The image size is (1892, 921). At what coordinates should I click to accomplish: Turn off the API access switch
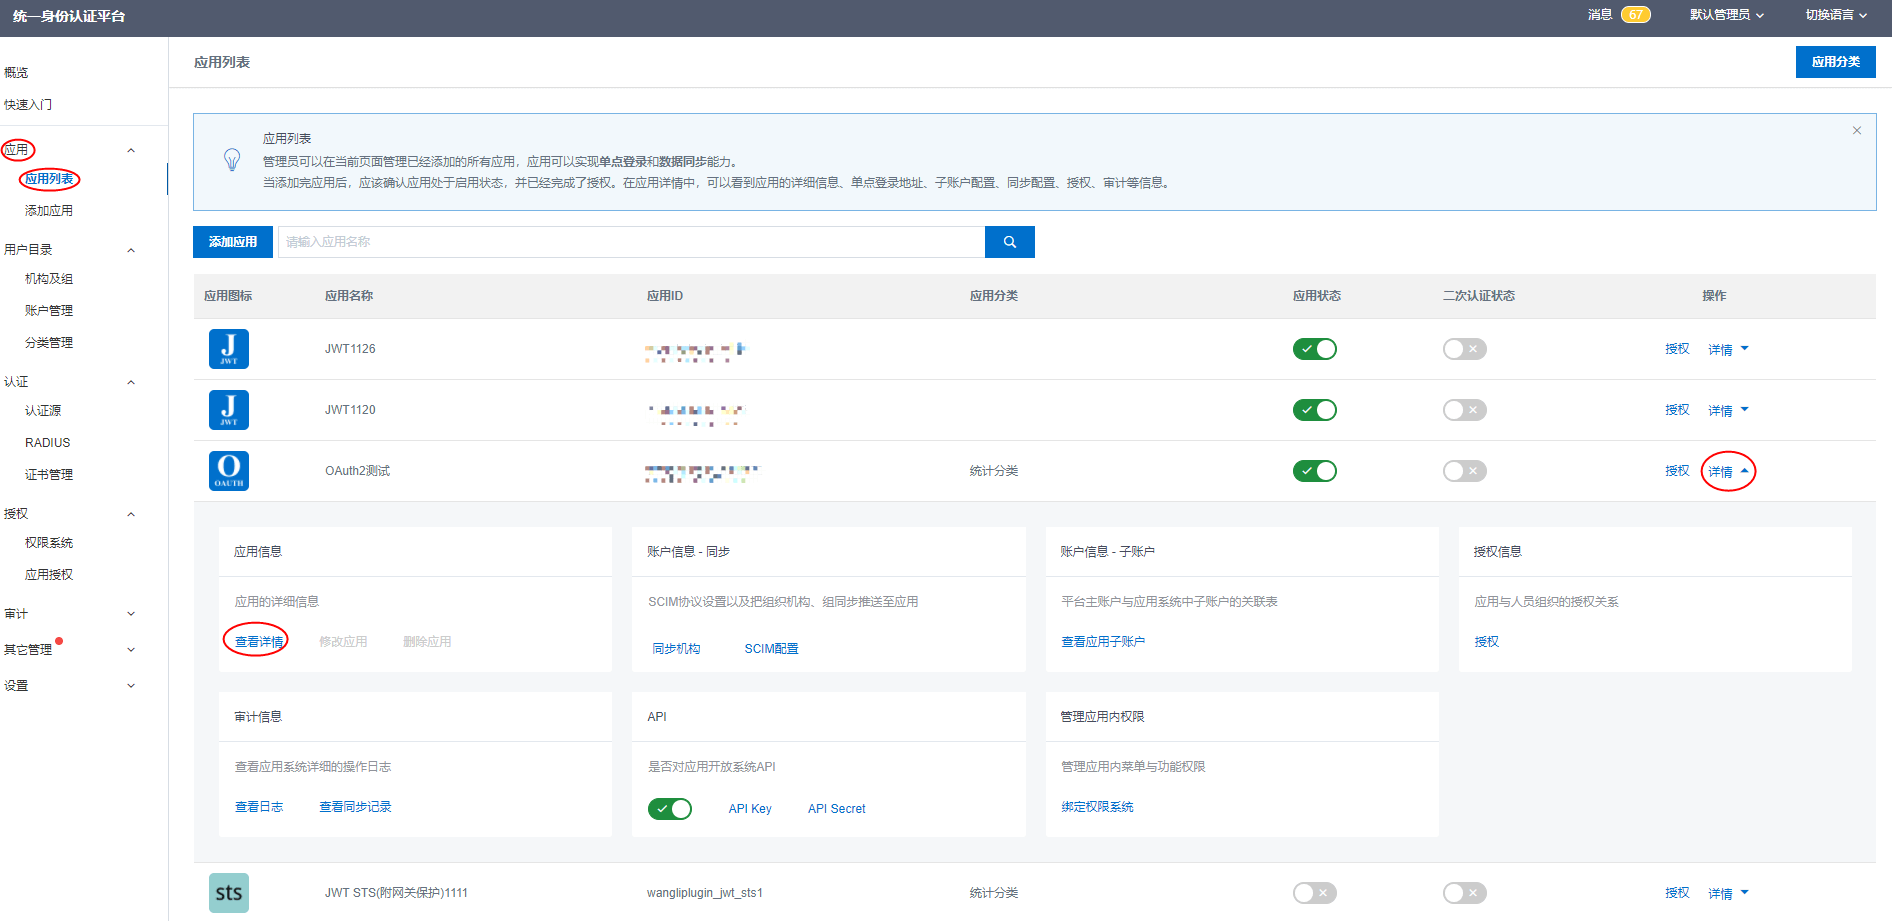click(x=669, y=809)
